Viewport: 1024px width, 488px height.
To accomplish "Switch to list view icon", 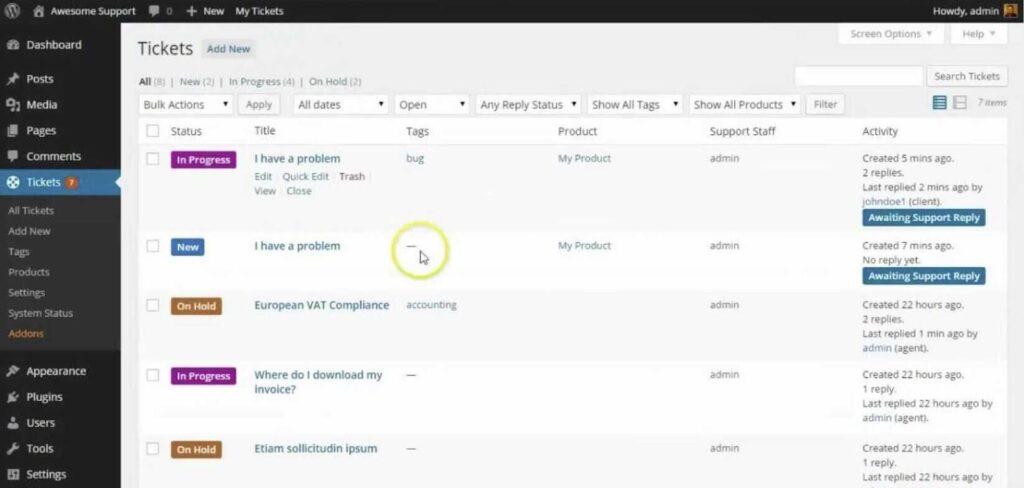I will [939, 103].
